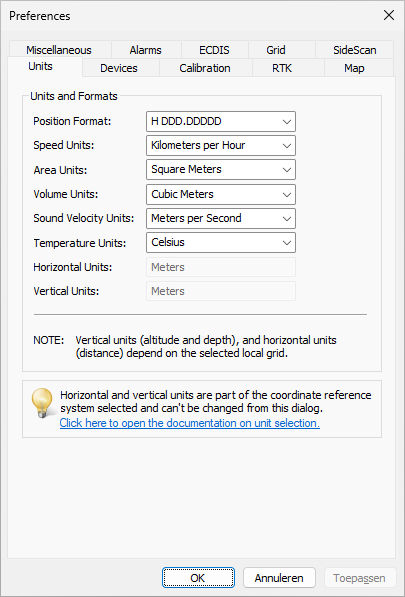
Task: Click the Annuleren button
Action: pyautogui.click(x=279, y=578)
